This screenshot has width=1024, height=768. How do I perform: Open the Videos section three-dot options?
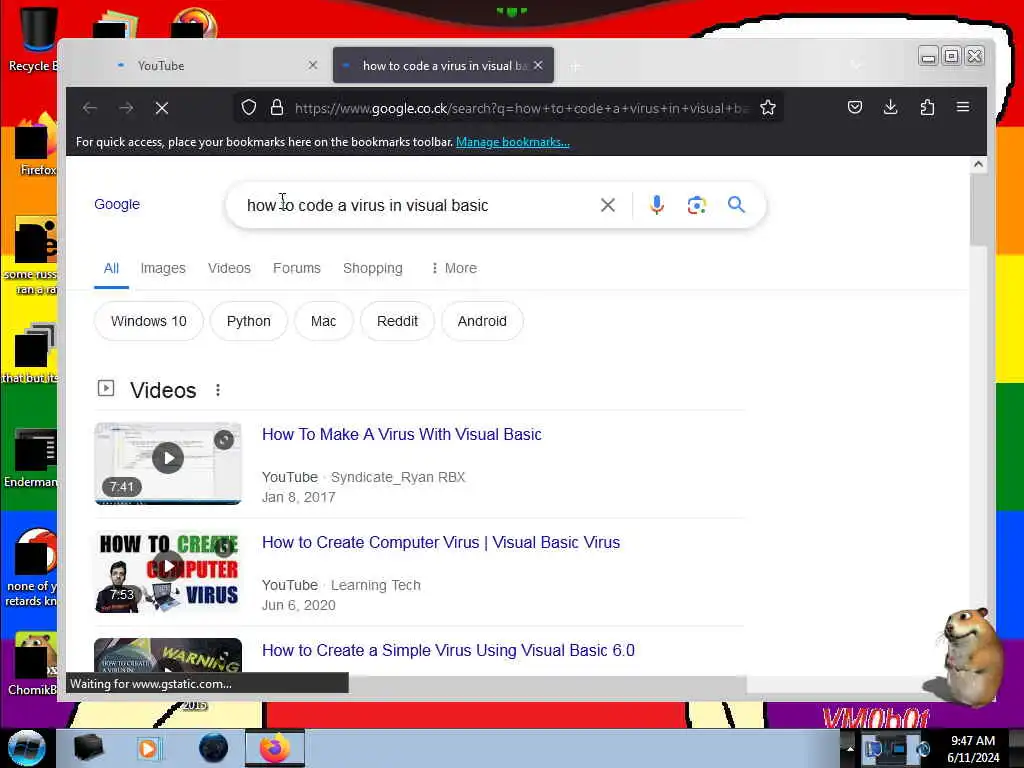pyautogui.click(x=217, y=390)
